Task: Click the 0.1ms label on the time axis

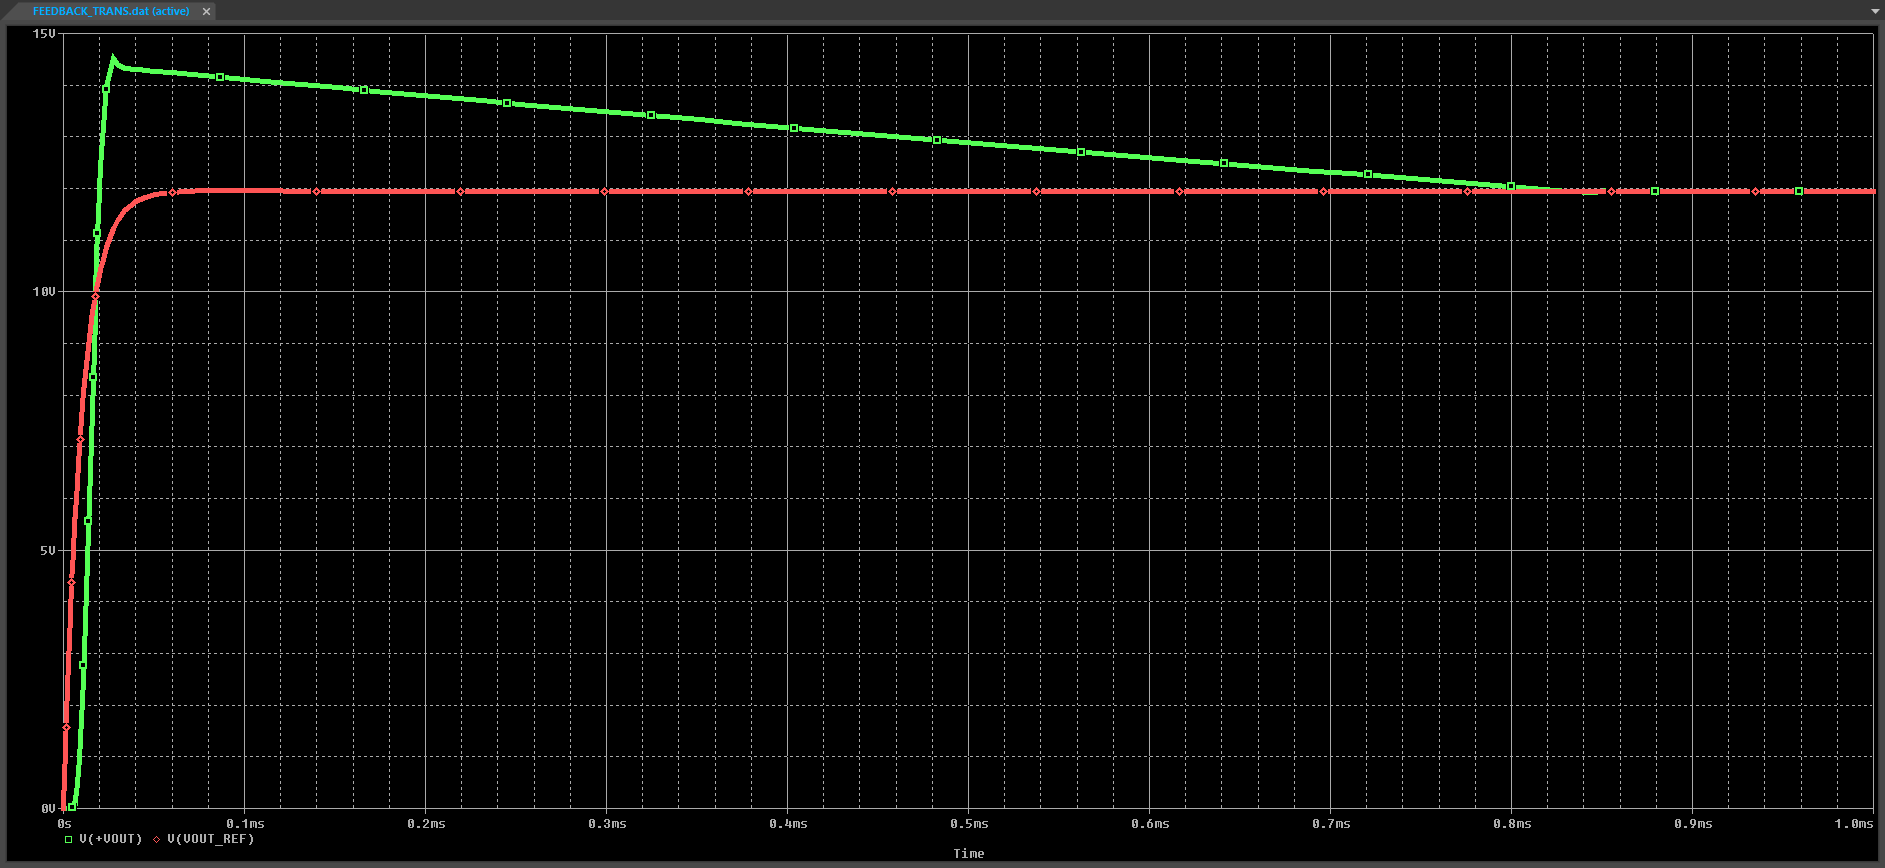Action: (x=246, y=824)
